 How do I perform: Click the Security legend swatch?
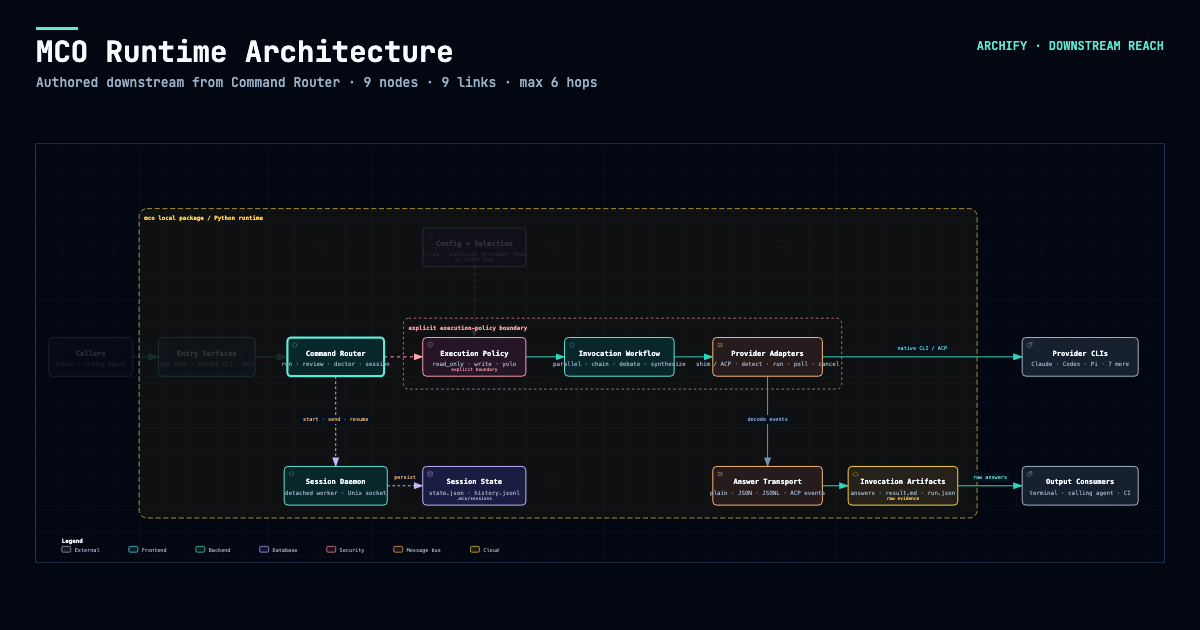click(331, 549)
